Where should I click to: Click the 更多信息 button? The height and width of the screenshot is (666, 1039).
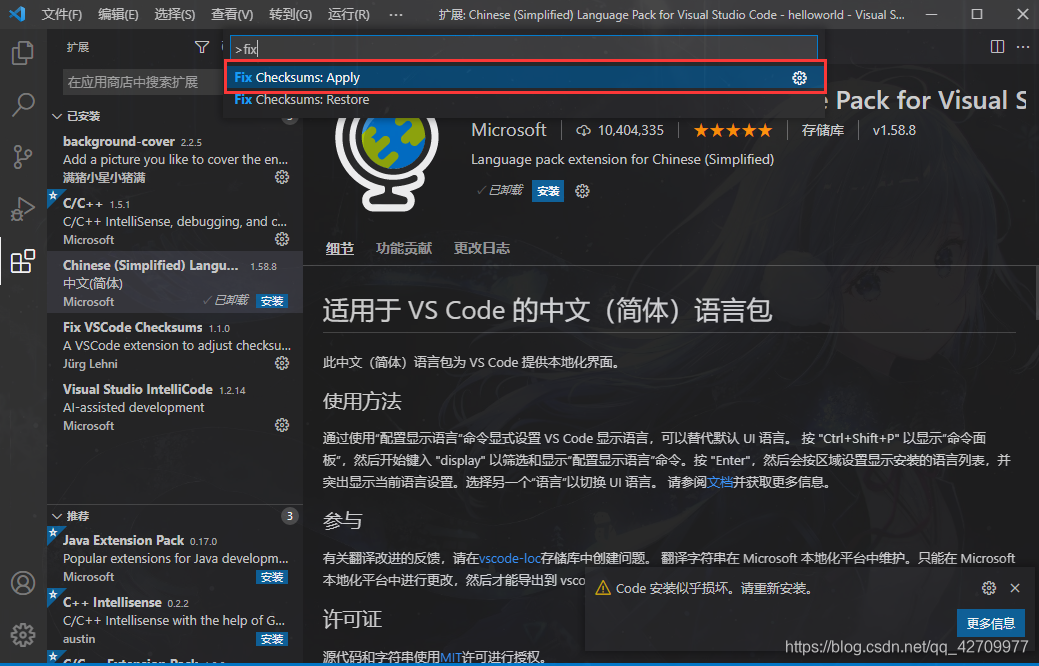[991, 623]
